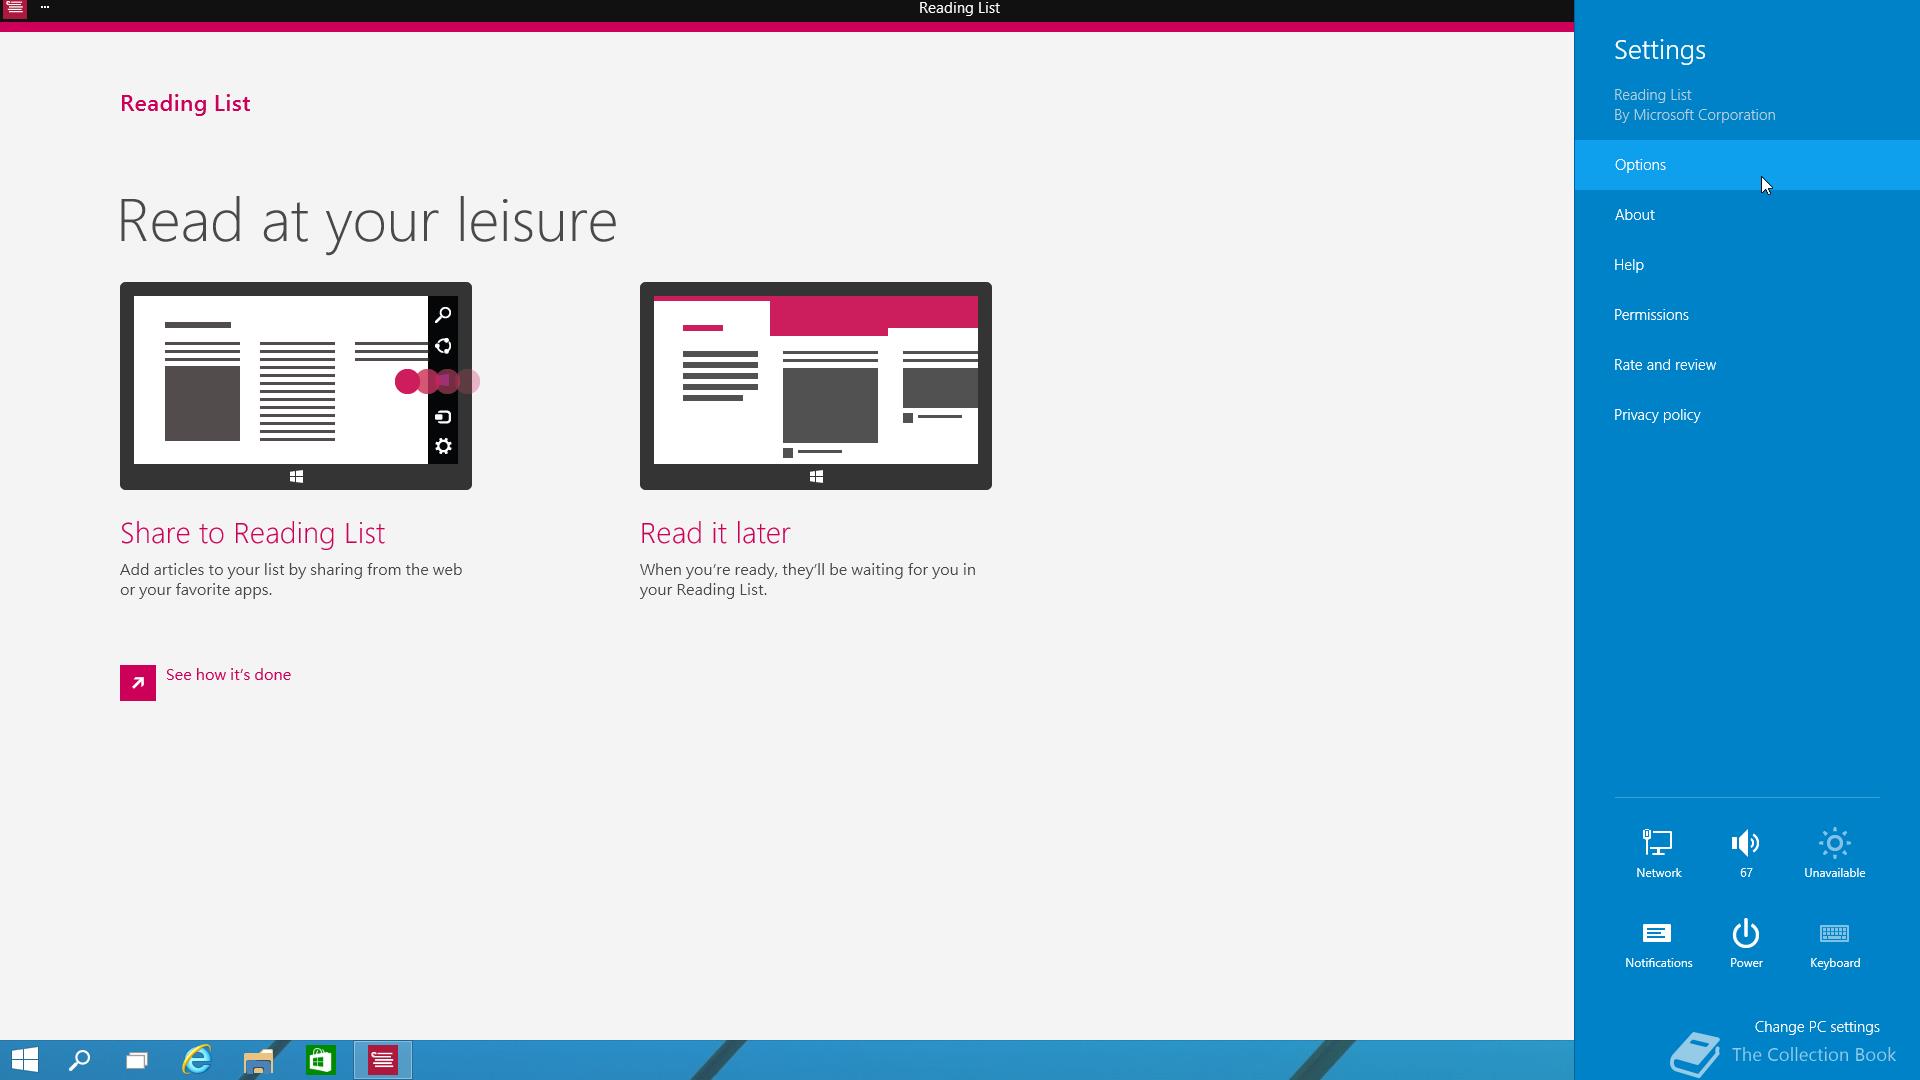Open the About settings entry
This screenshot has width=1920, height=1080.
click(x=1634, y=215)
